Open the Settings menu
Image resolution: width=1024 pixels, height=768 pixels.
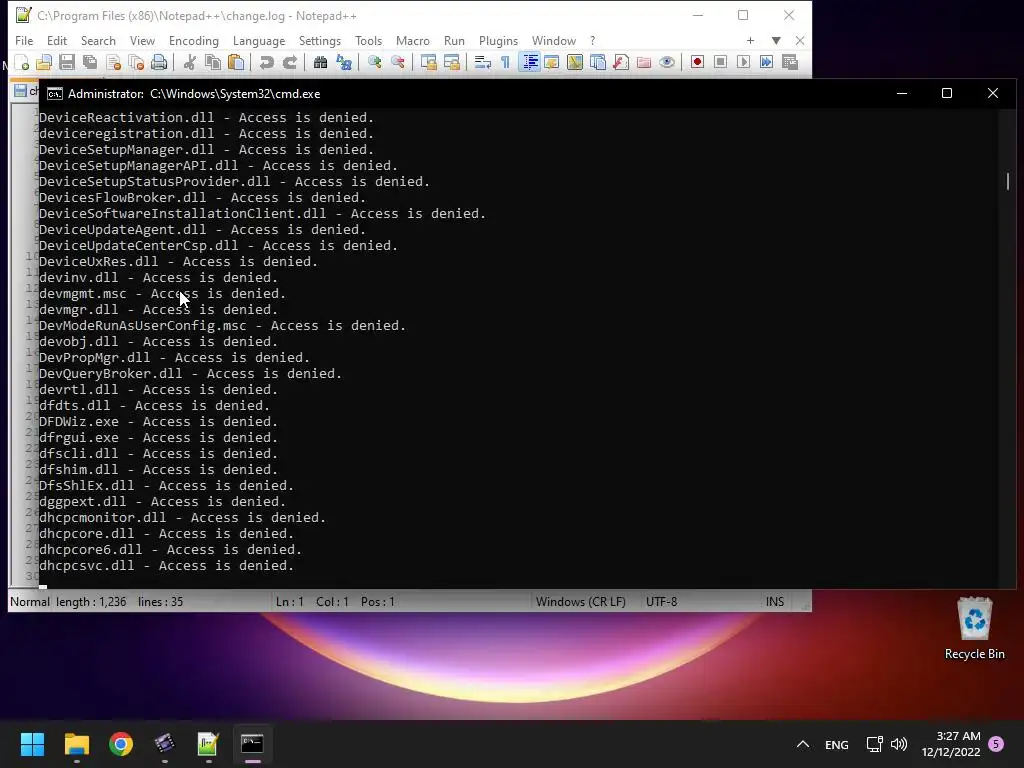(x=320, y=40)
